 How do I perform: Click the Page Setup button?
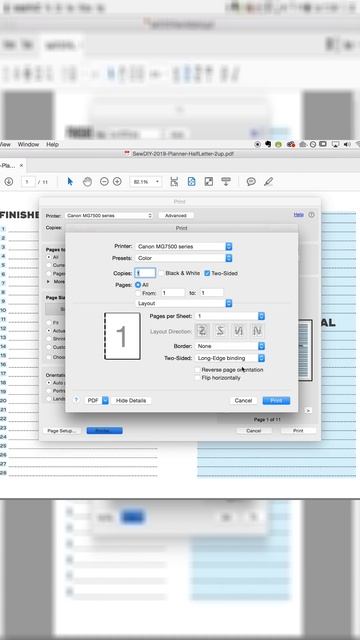(x=61, y=431)
